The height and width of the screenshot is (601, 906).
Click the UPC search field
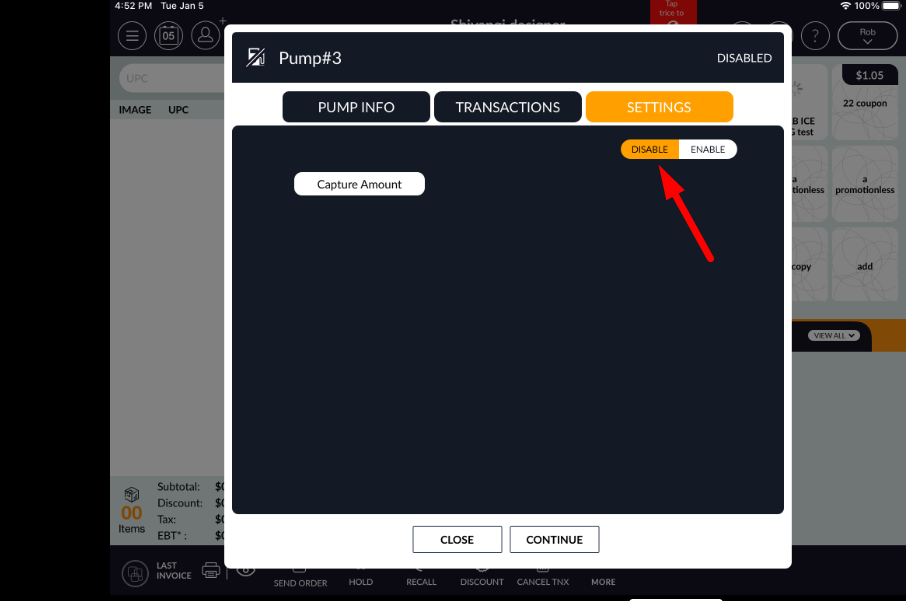170,78
